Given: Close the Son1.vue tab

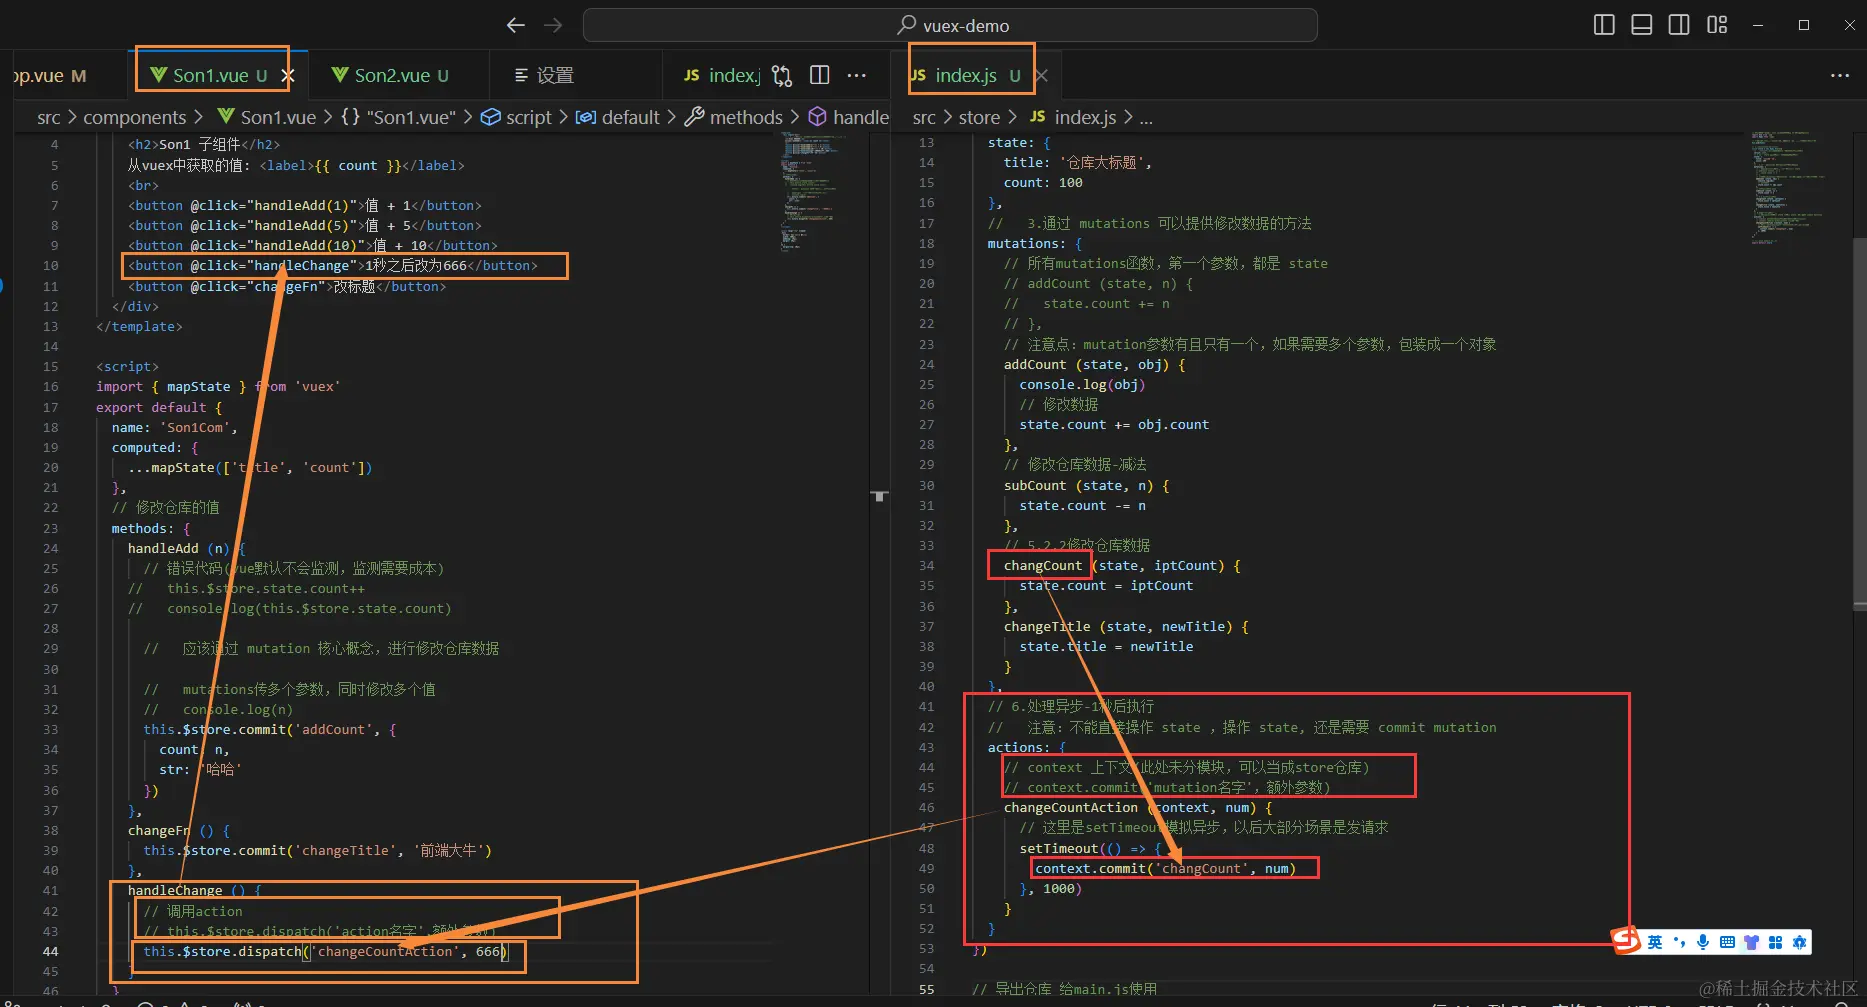Looking at the screenshot, I should coord(288,75).
